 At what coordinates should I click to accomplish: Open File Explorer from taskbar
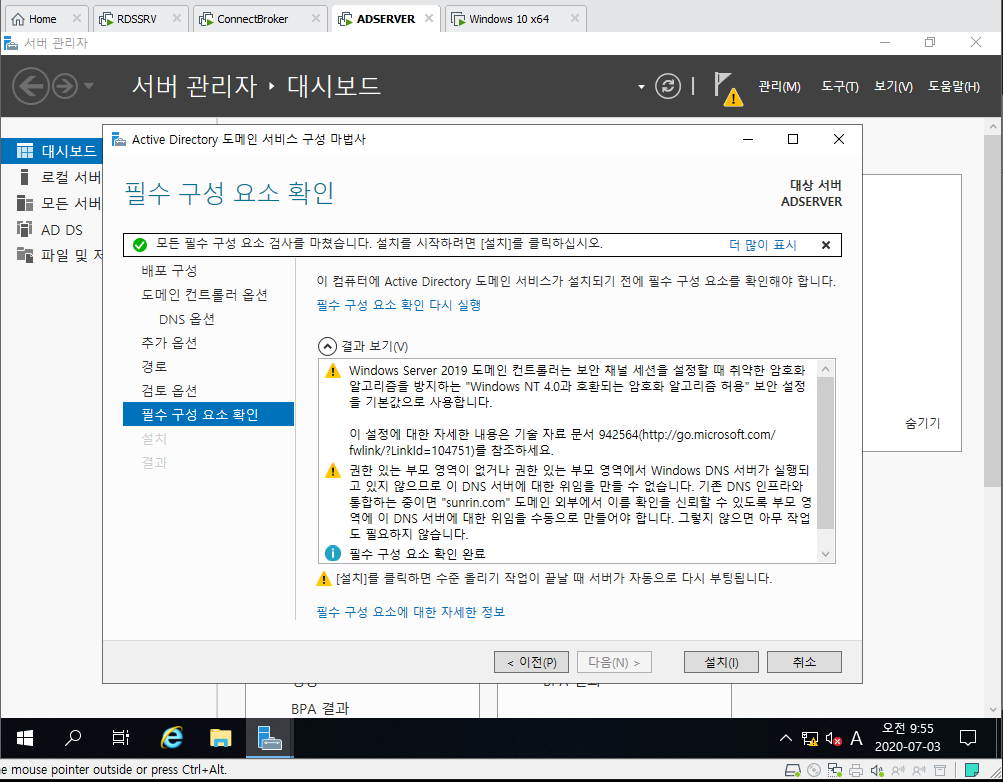coord(220,738)
